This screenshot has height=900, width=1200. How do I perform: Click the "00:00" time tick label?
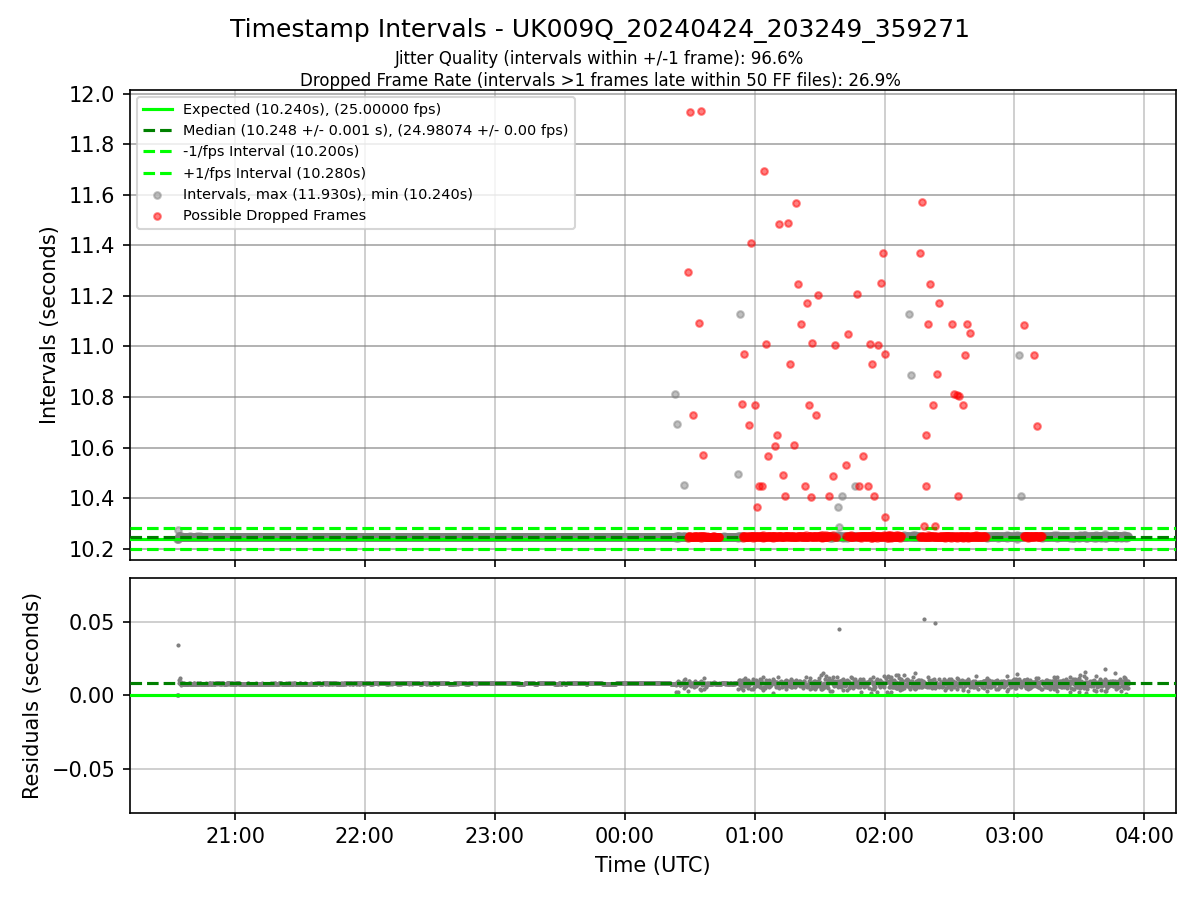[625, 835]
